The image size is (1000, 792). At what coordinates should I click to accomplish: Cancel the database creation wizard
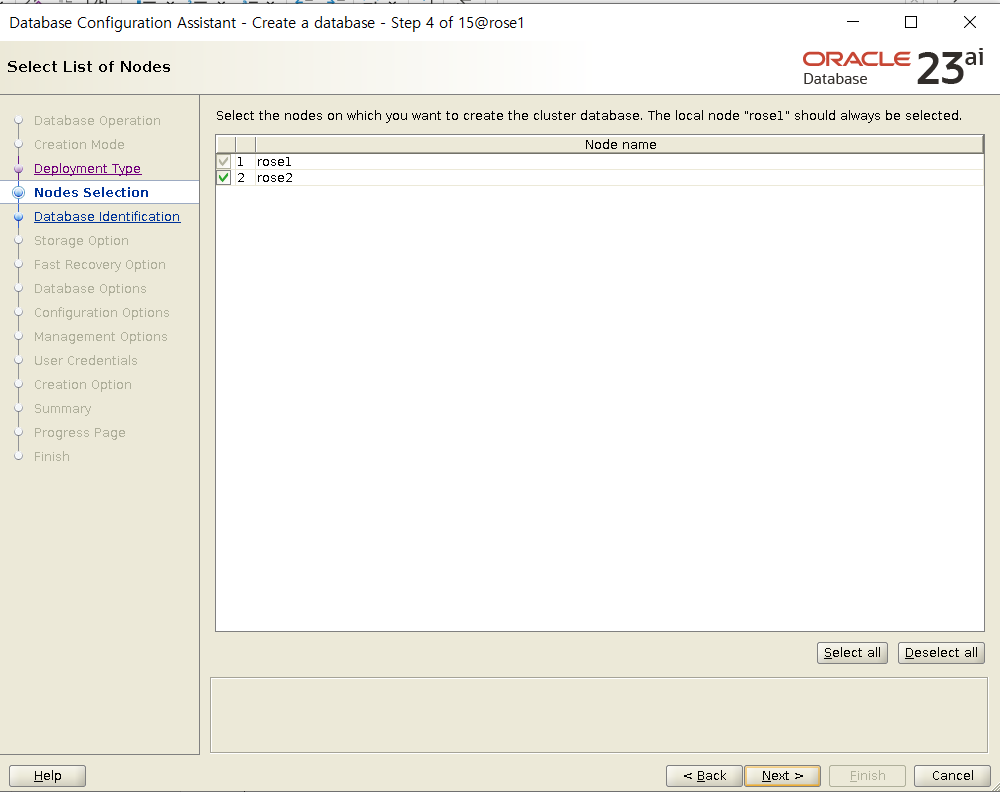tap(952, 775)
